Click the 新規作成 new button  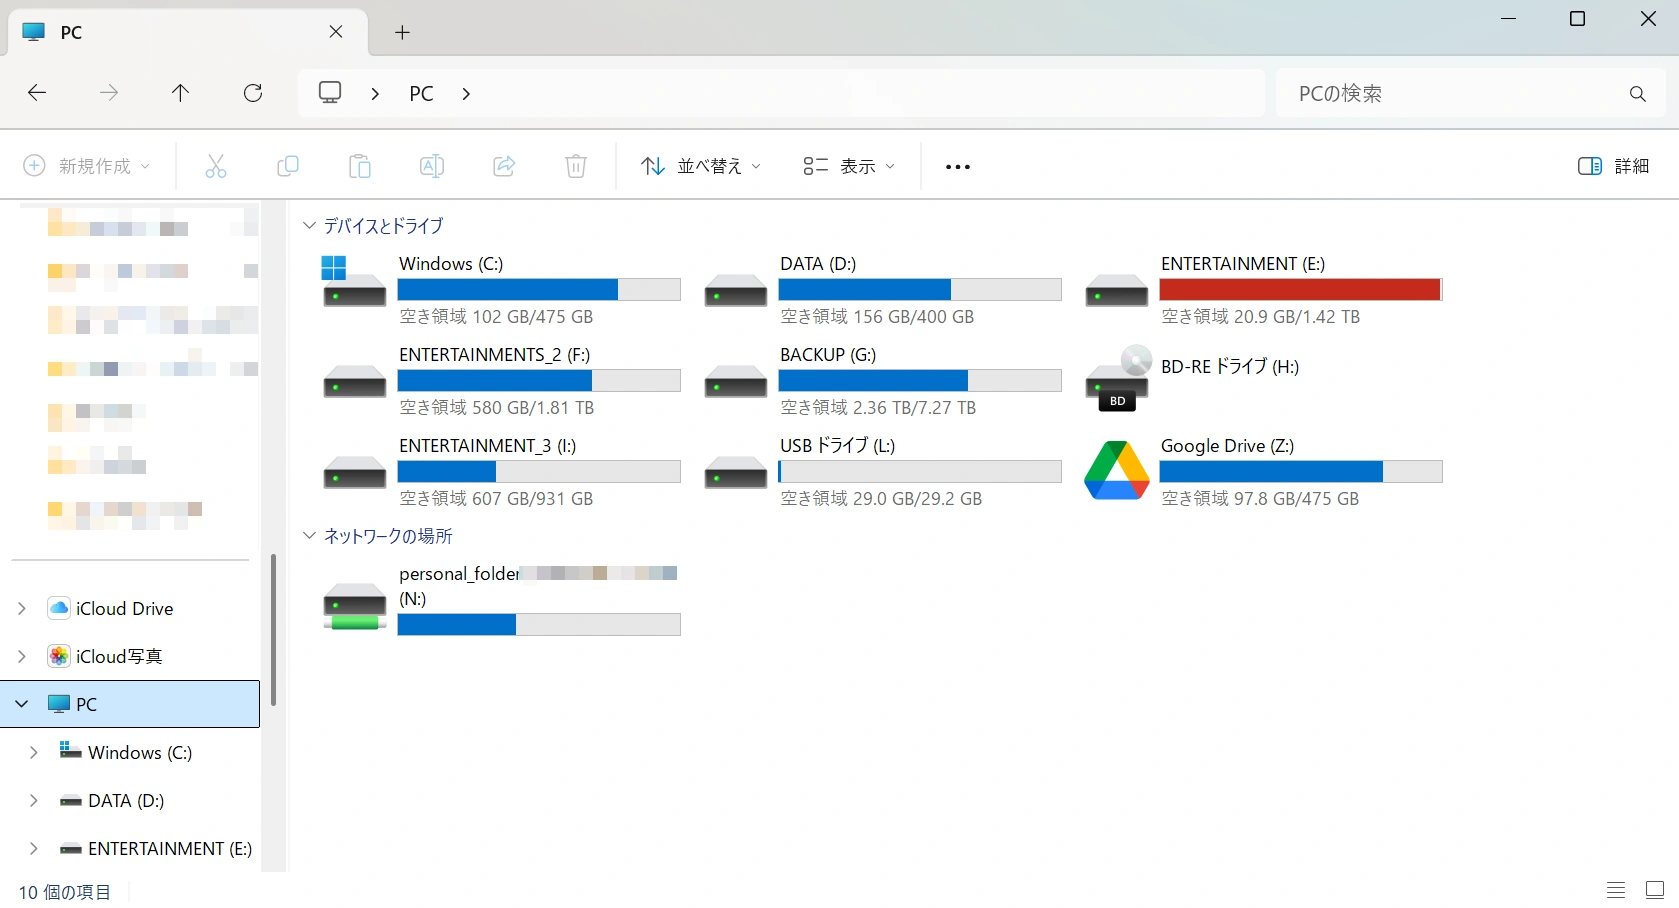tap(87, 166)
